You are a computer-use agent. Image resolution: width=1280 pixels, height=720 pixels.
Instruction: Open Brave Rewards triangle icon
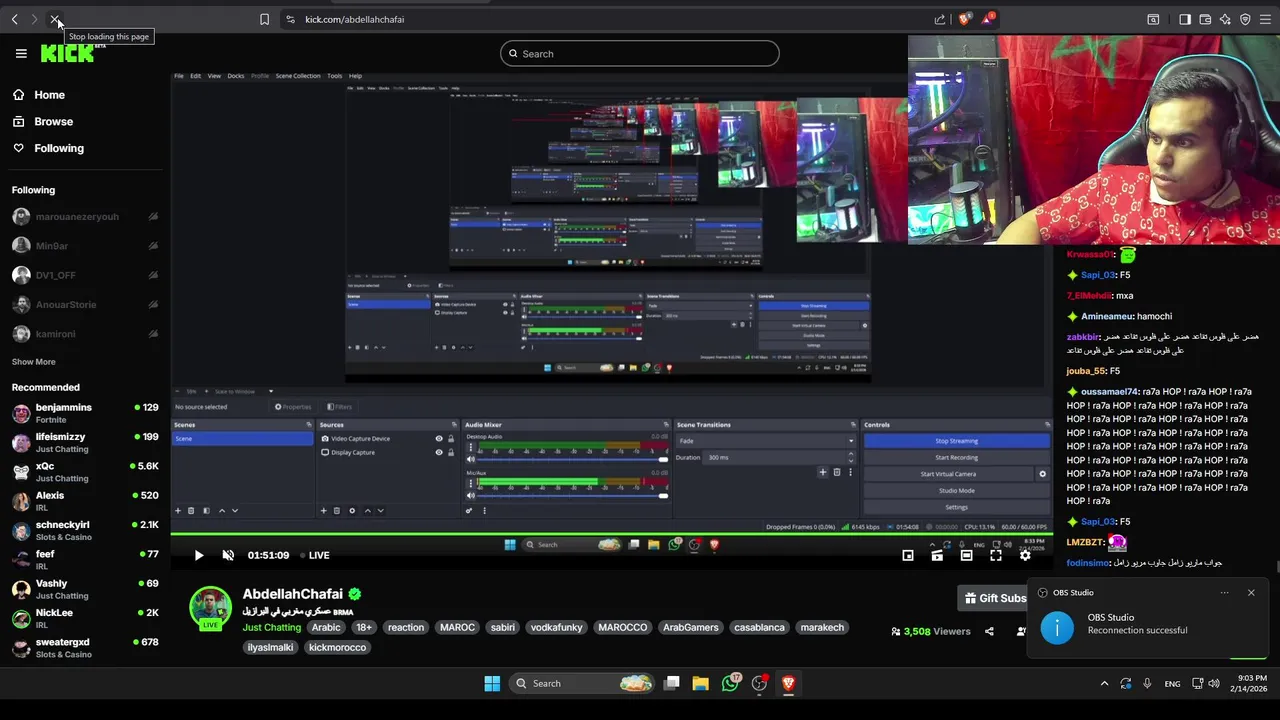click(988, 19)
